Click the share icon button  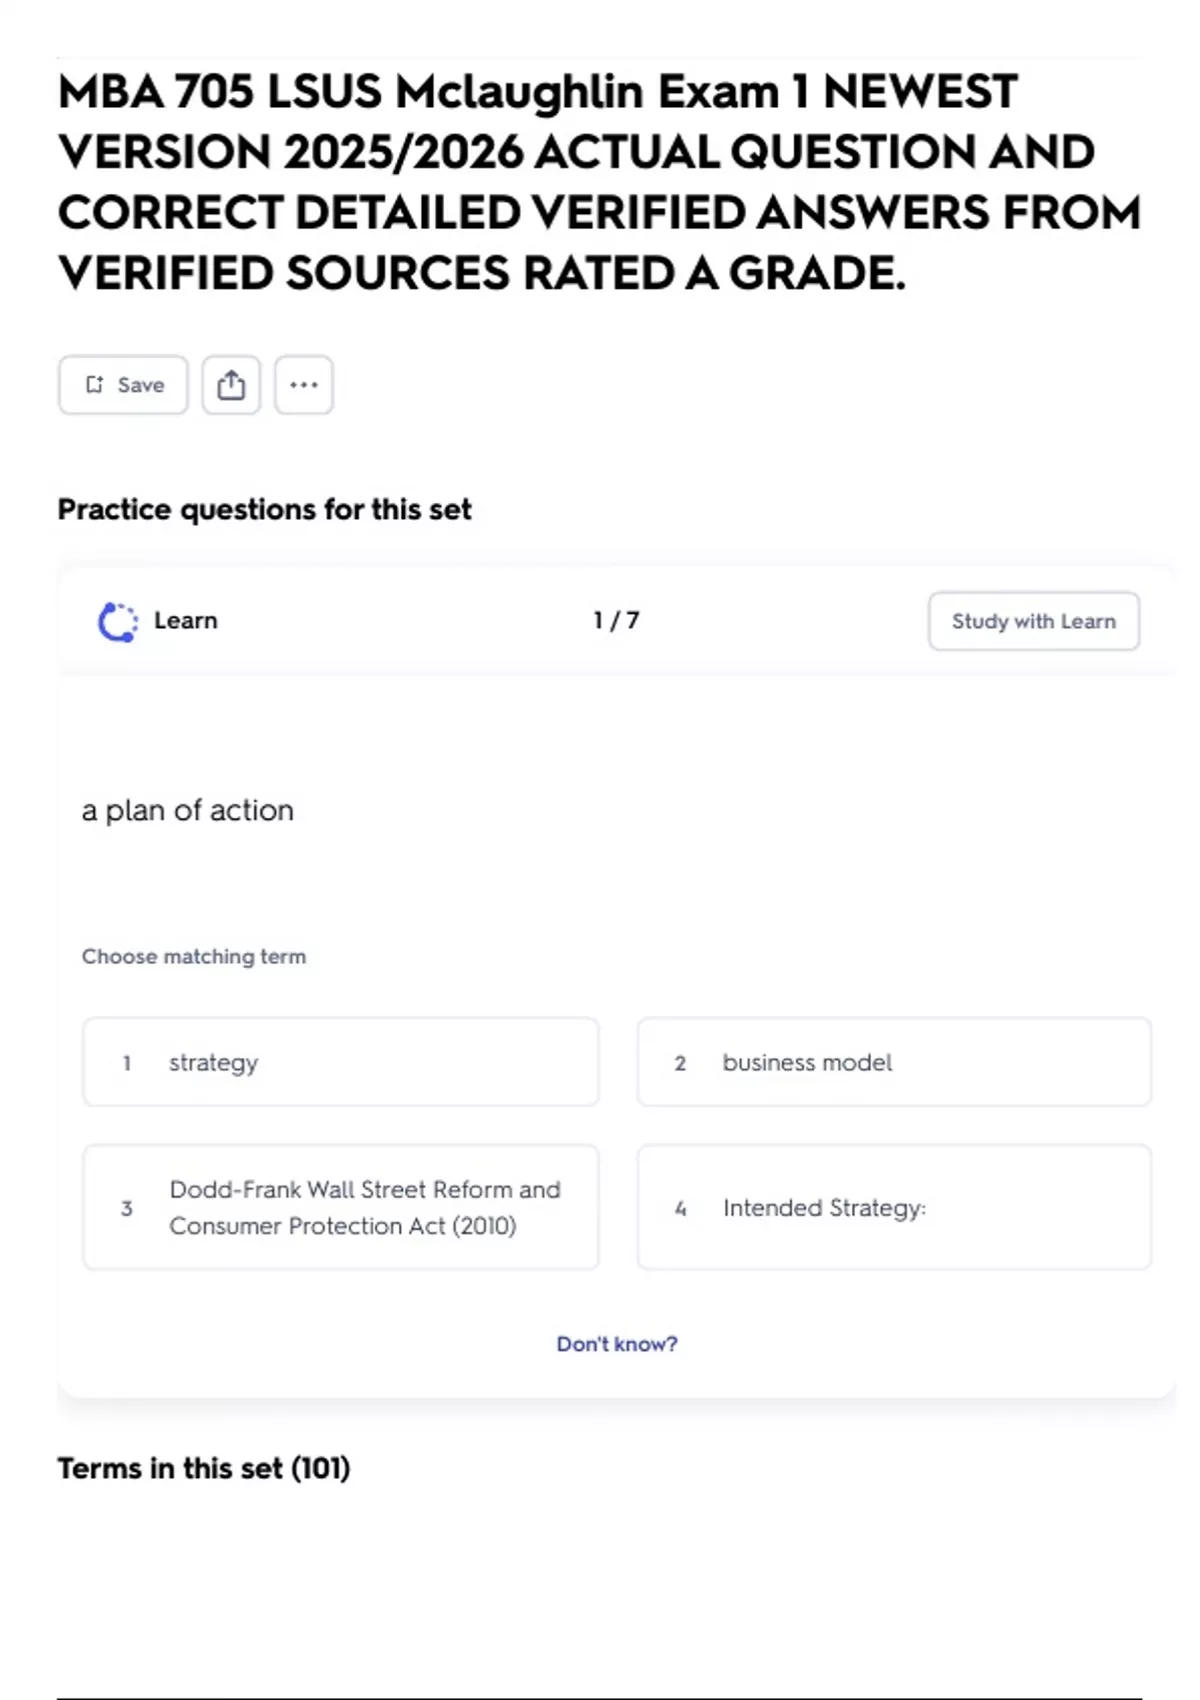pos(231,385)
